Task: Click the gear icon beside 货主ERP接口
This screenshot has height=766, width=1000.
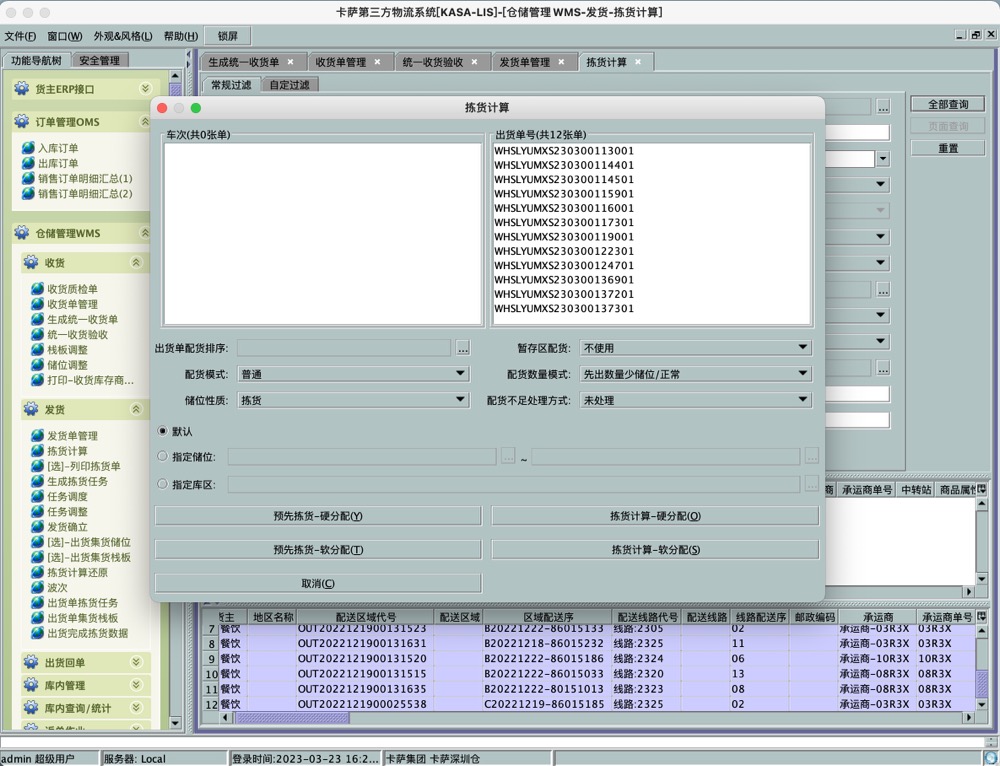Action: coord(21,89)
